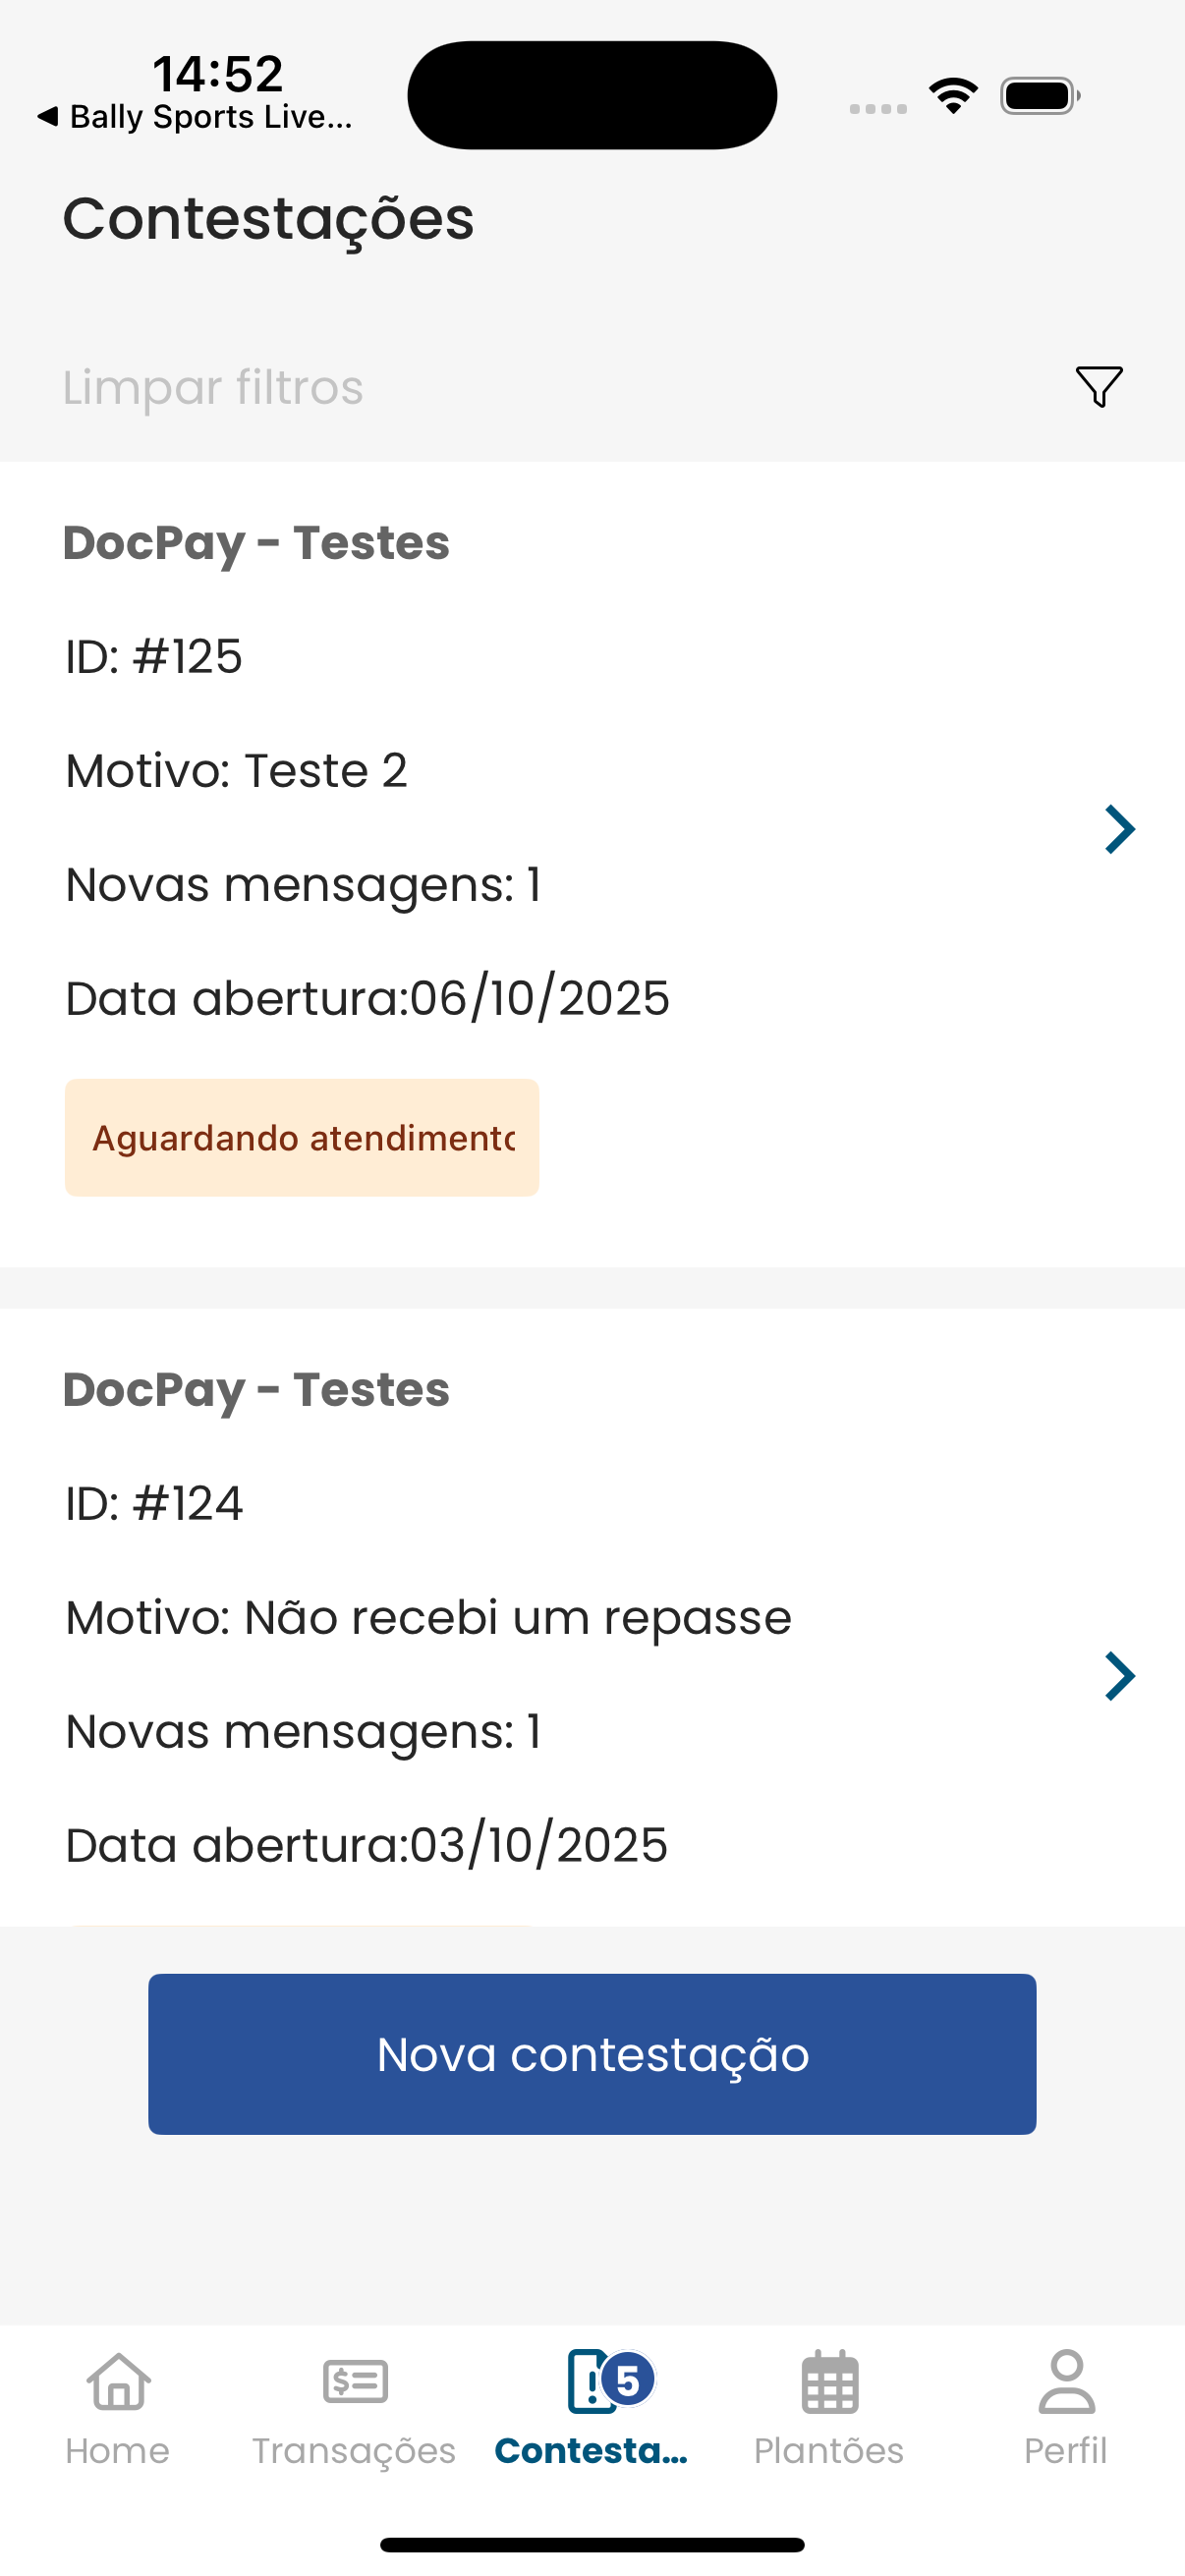Screen dimensions: 1185x2576
Task: Tap the ID: #125 entry
Action: [154, 657]
